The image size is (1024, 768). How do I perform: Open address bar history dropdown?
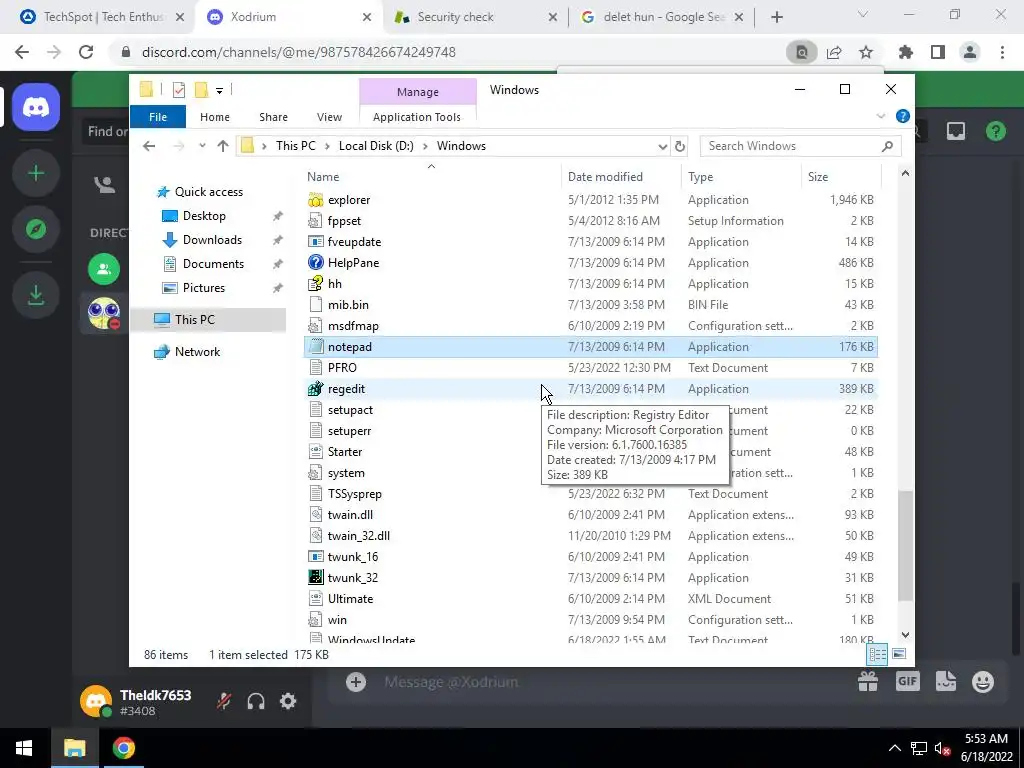click(x=662, y=146)
